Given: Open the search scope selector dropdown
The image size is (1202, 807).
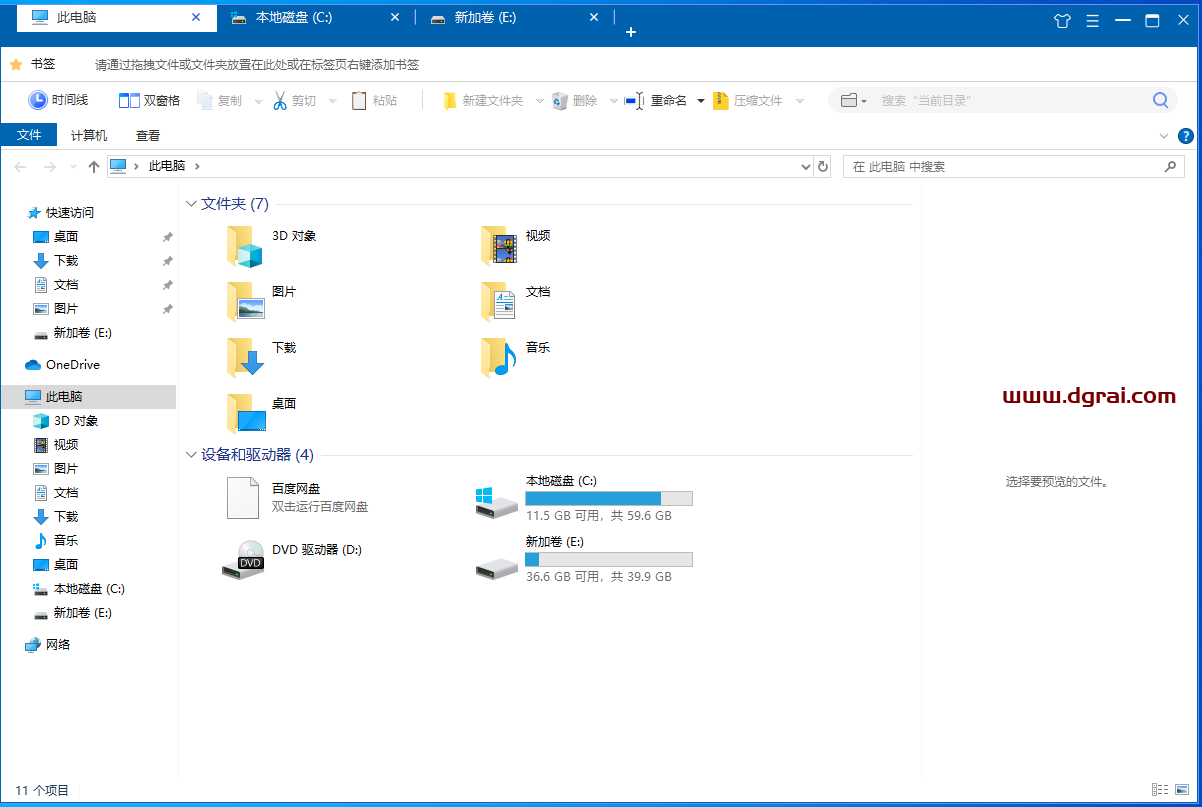Looking at the screenshot, I should (x=853, y=100).
